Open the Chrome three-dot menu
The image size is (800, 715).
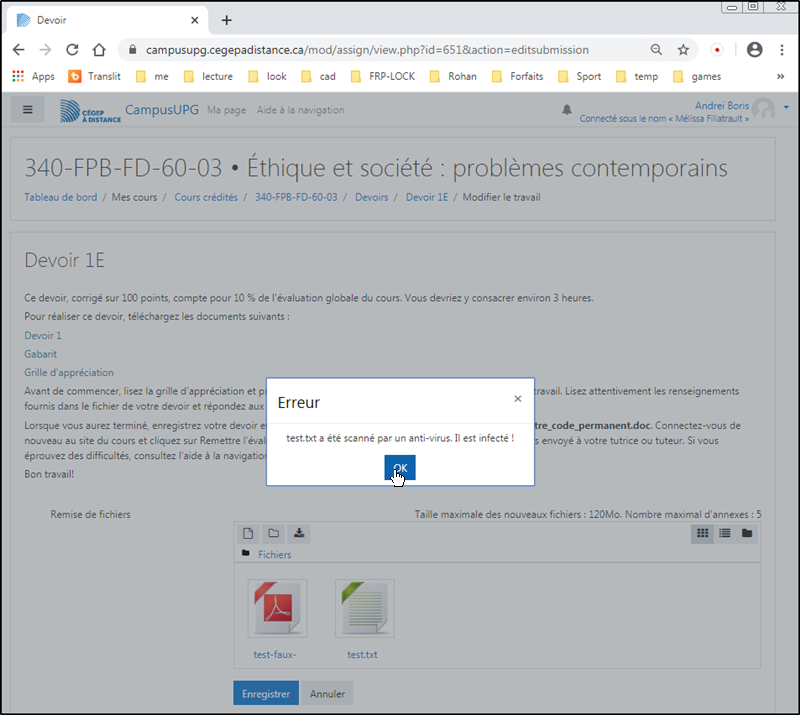pos(782,49)
